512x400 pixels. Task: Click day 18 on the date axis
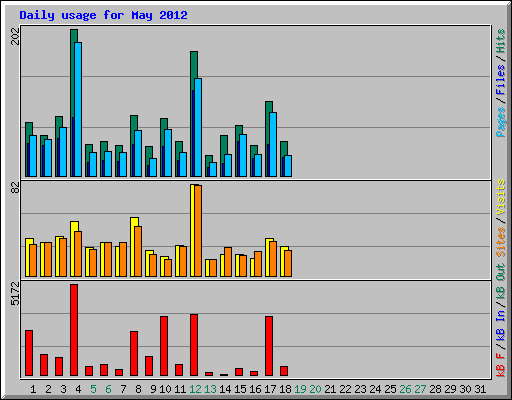pos(285,389)
